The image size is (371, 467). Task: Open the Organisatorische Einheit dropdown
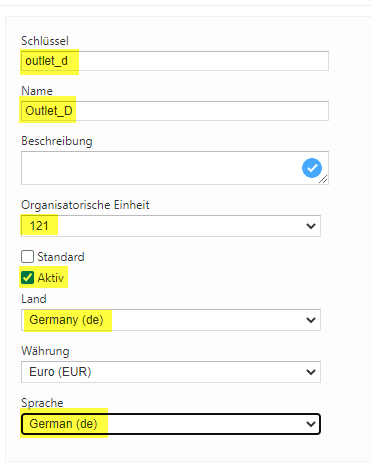tap(171, 226)
